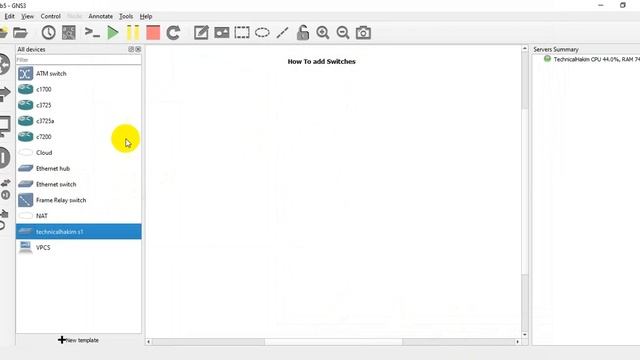Open the Control menu
This screenshot has height=360, width=640.
(x=51, y=16)
